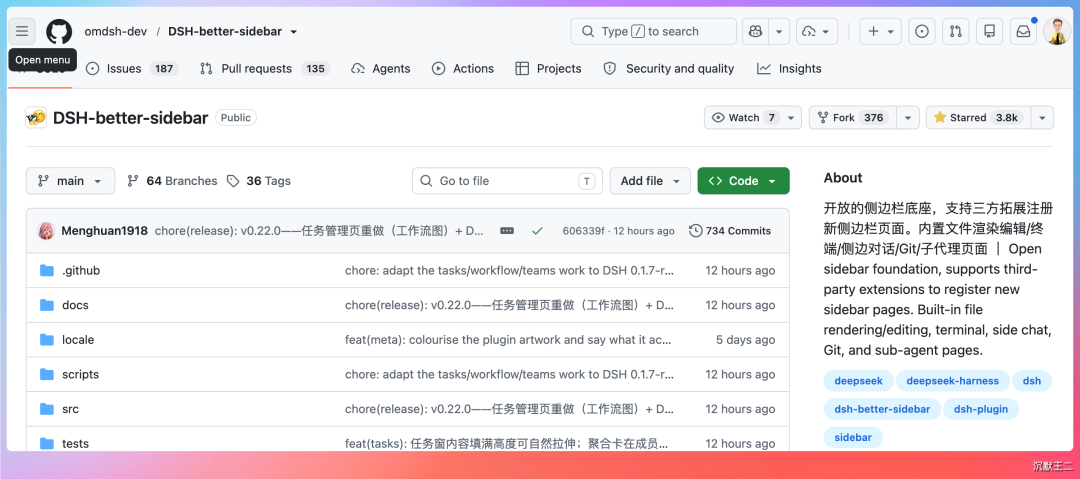The image size is (1080, 479).
Task: Click the search field 'Type / to search'
Action: pyautogui.click(x=654, y=32)
